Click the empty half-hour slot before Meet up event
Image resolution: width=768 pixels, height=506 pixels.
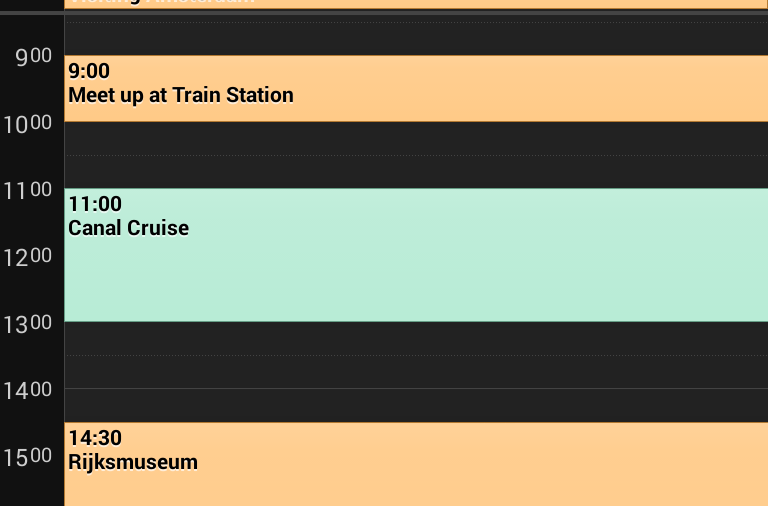[x=416, y=38]
